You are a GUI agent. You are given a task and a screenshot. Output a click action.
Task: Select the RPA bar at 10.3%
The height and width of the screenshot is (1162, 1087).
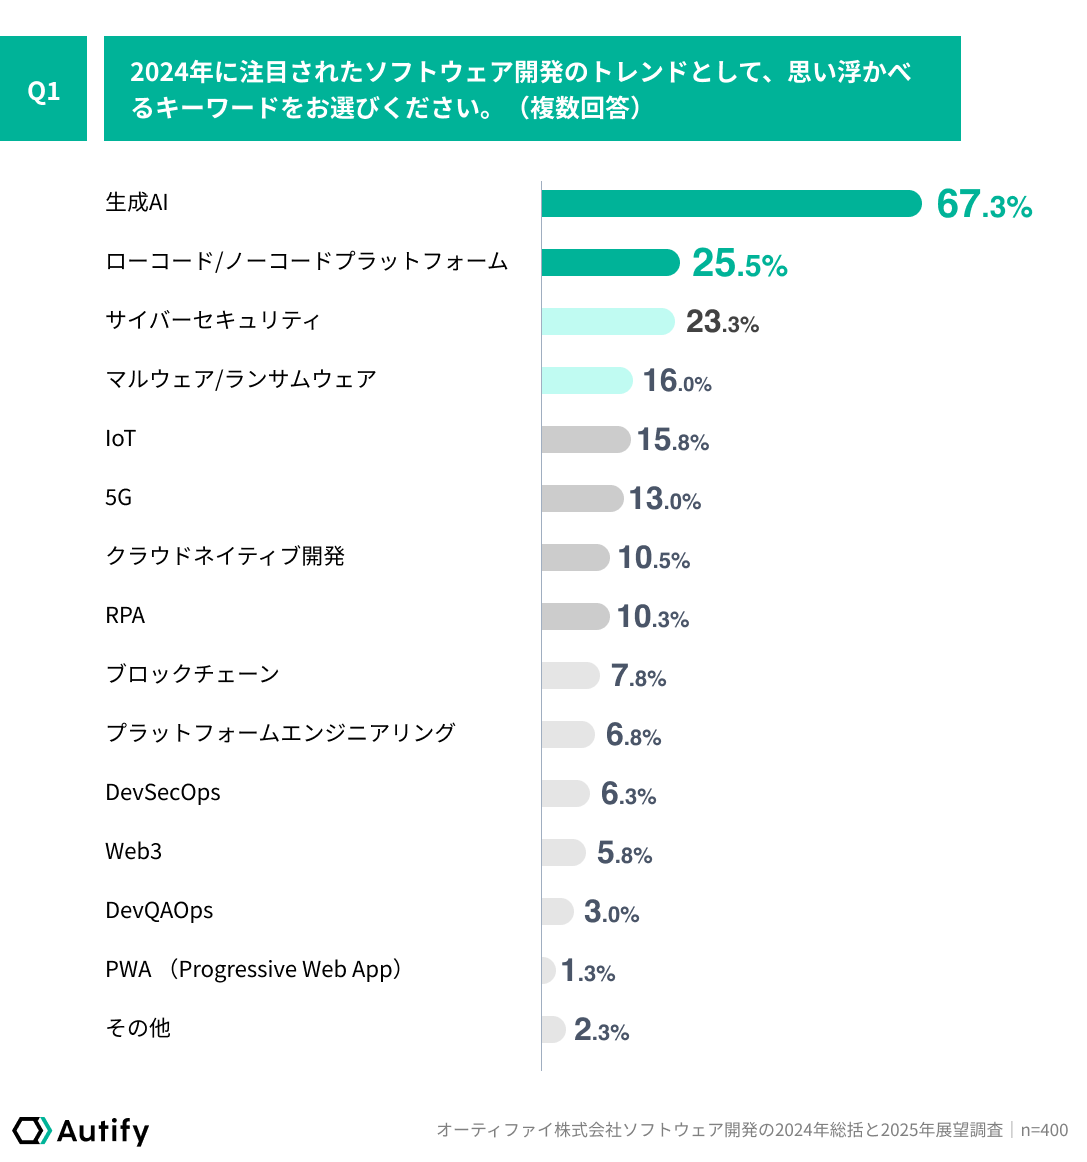click(x=576, y=617)
